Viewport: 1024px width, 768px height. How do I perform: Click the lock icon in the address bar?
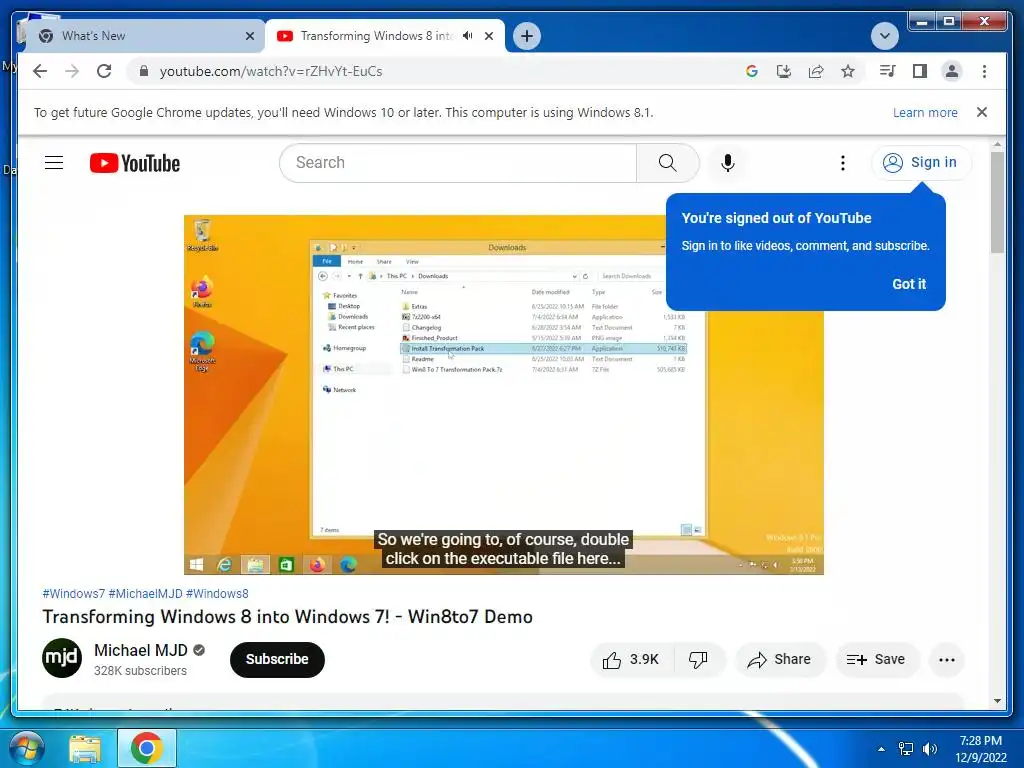click(144, 71)
